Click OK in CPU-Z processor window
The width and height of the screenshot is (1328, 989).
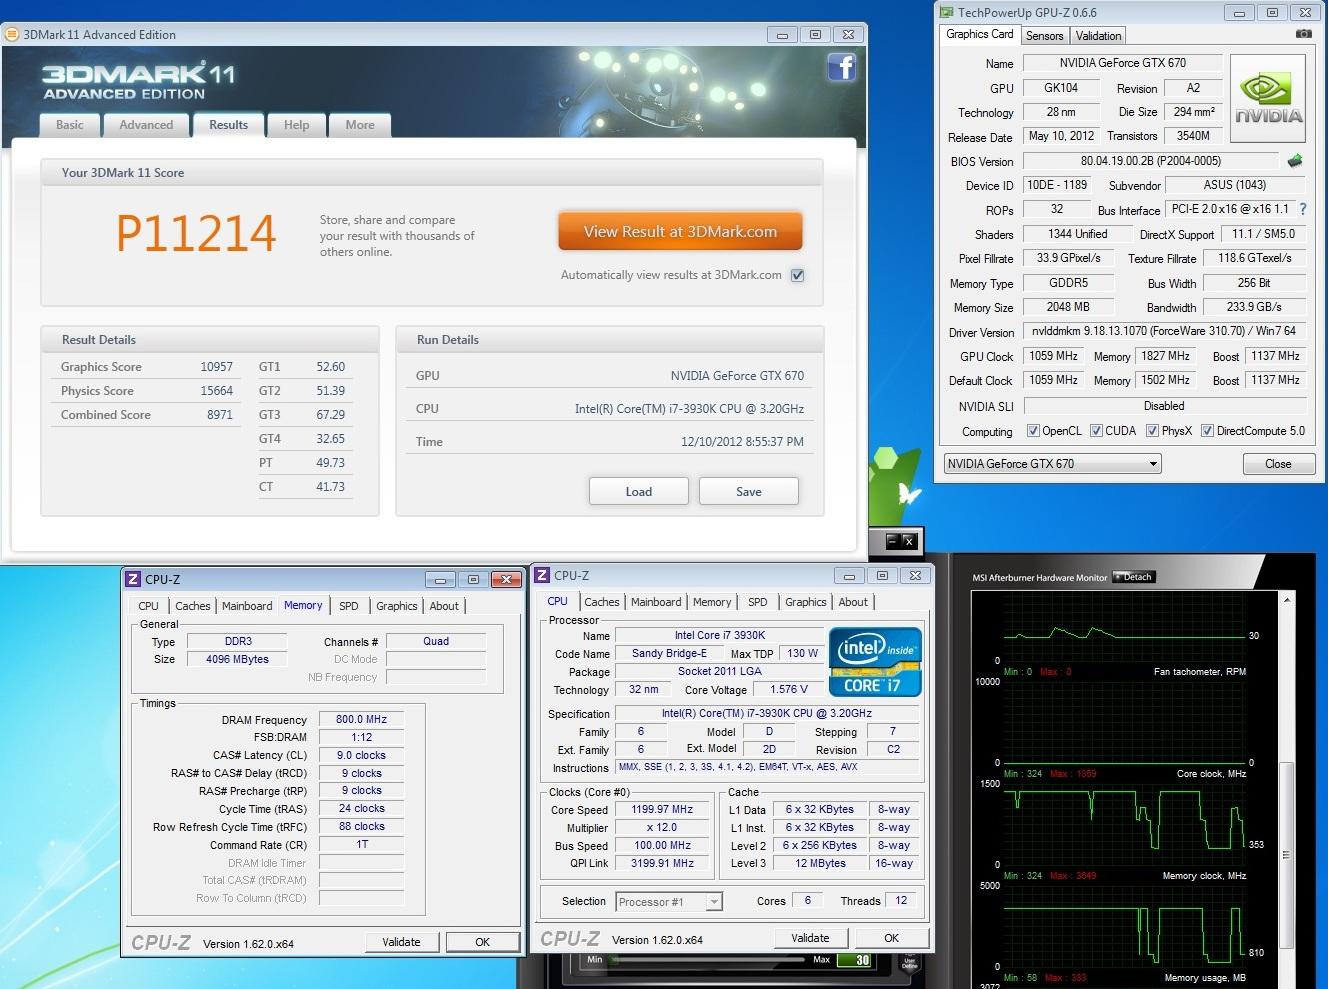pyautogui.click(x=892, y=938)
